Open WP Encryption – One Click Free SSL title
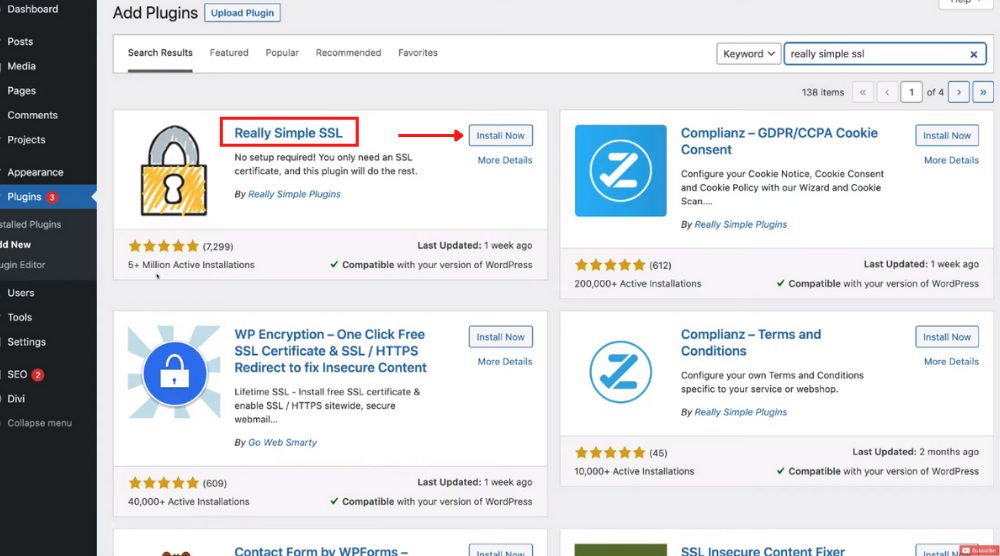Screen dimensions: 1000x556 click(x=330, y=351)
